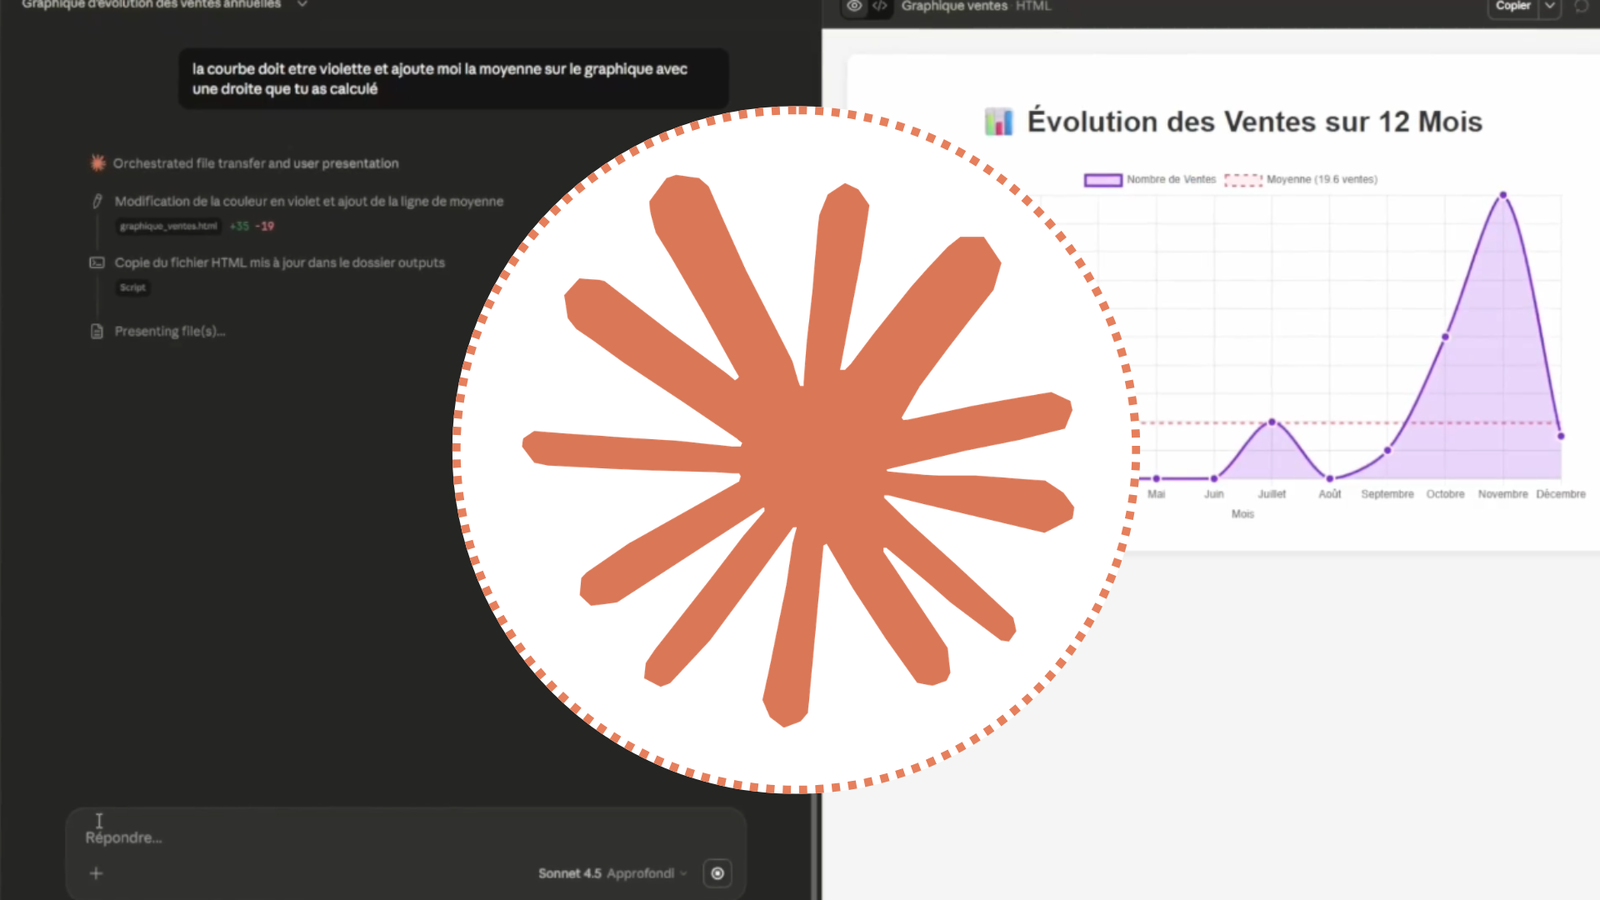Click the refresh icon beside the Copier button
Viewport: 1600px width, 900px height.
1580,7
